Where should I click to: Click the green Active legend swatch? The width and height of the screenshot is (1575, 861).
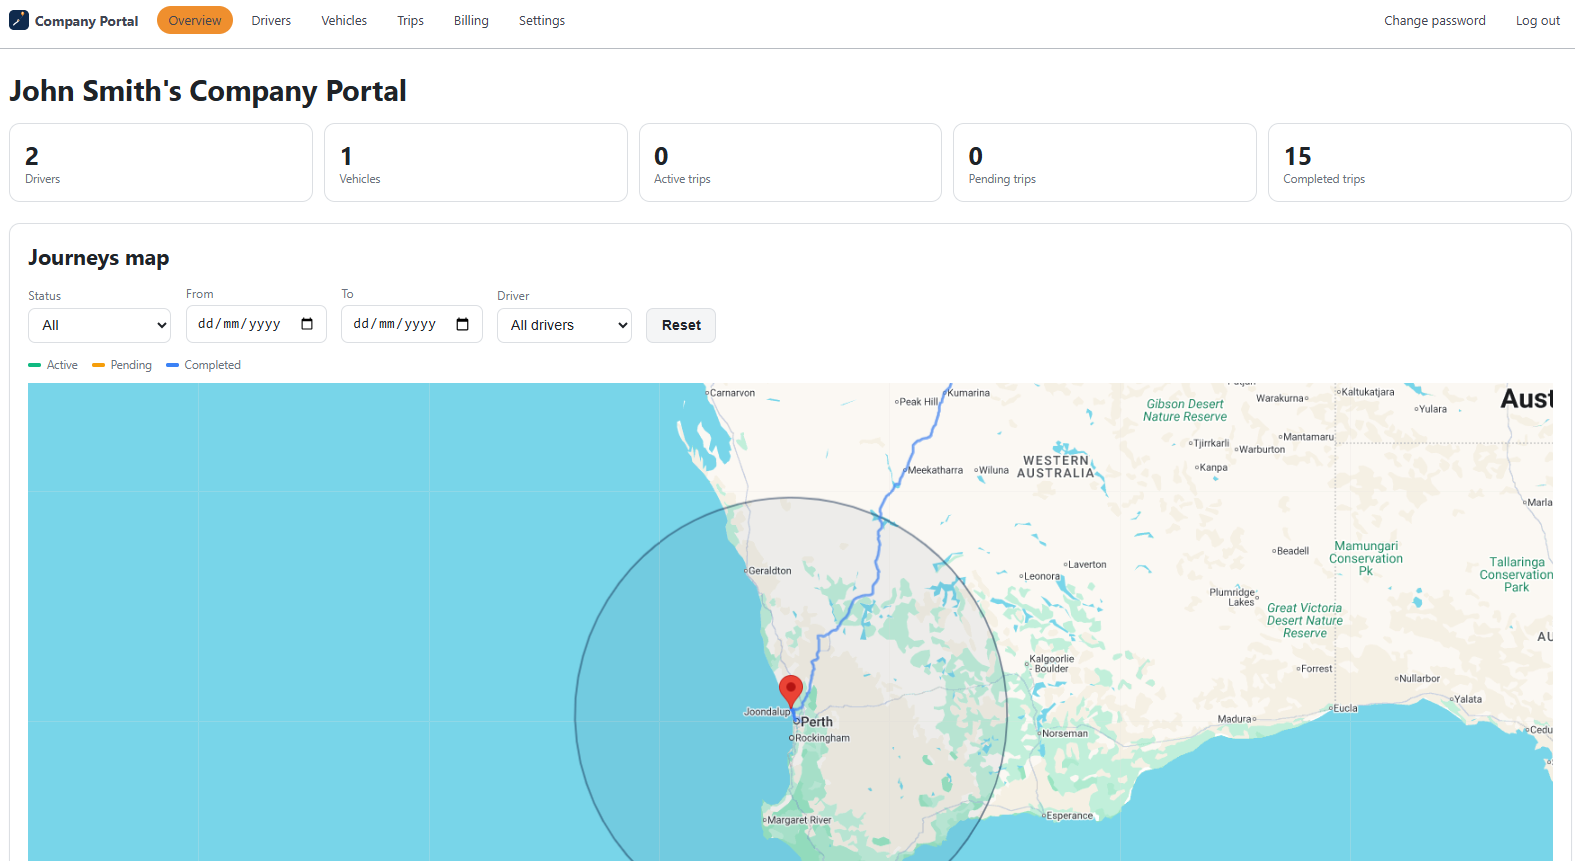coord(35,365)
